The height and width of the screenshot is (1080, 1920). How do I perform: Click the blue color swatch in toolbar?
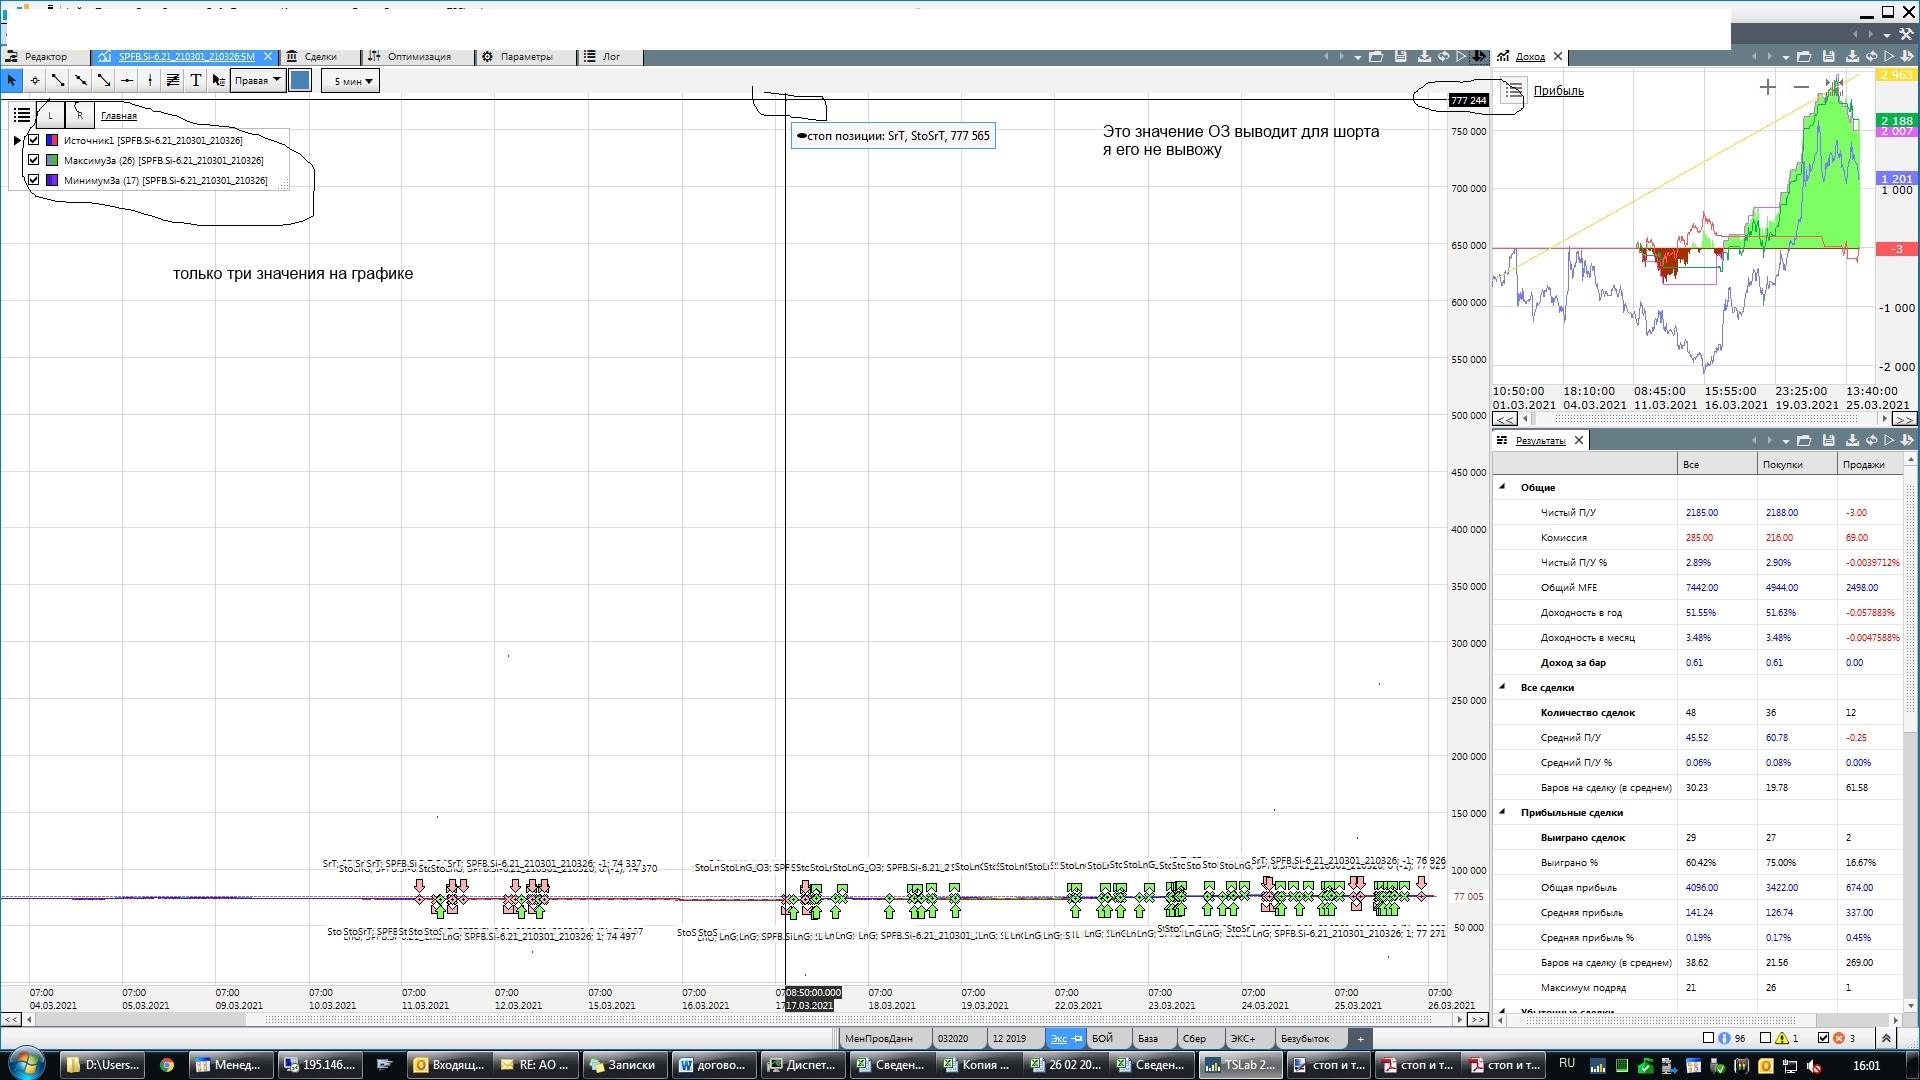tap(299, 81)
